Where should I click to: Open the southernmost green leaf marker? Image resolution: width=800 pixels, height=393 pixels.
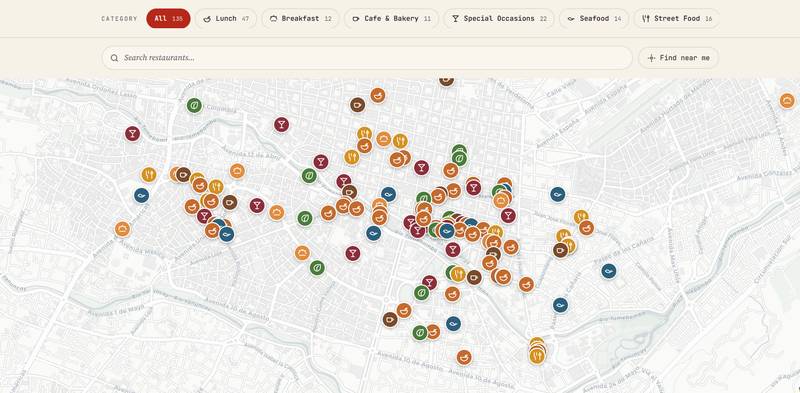tap(420, 333)
